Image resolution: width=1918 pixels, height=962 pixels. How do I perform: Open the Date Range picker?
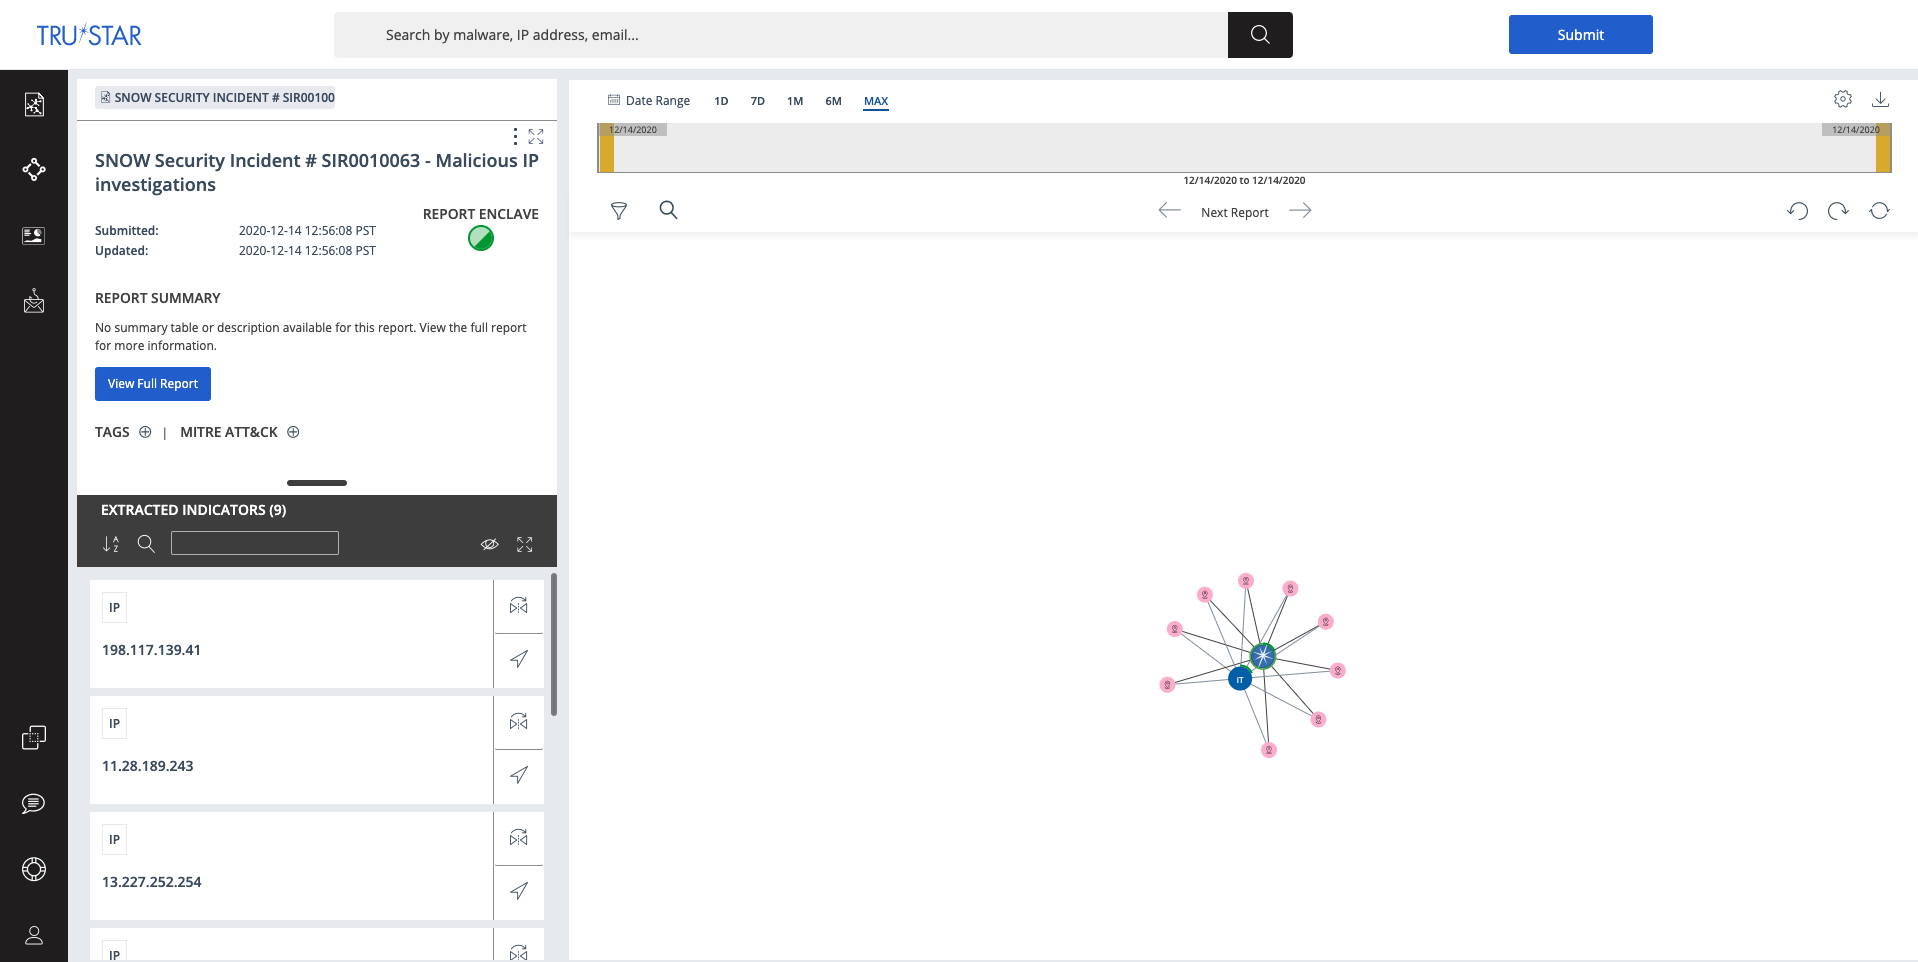click(x=649, y=101)
